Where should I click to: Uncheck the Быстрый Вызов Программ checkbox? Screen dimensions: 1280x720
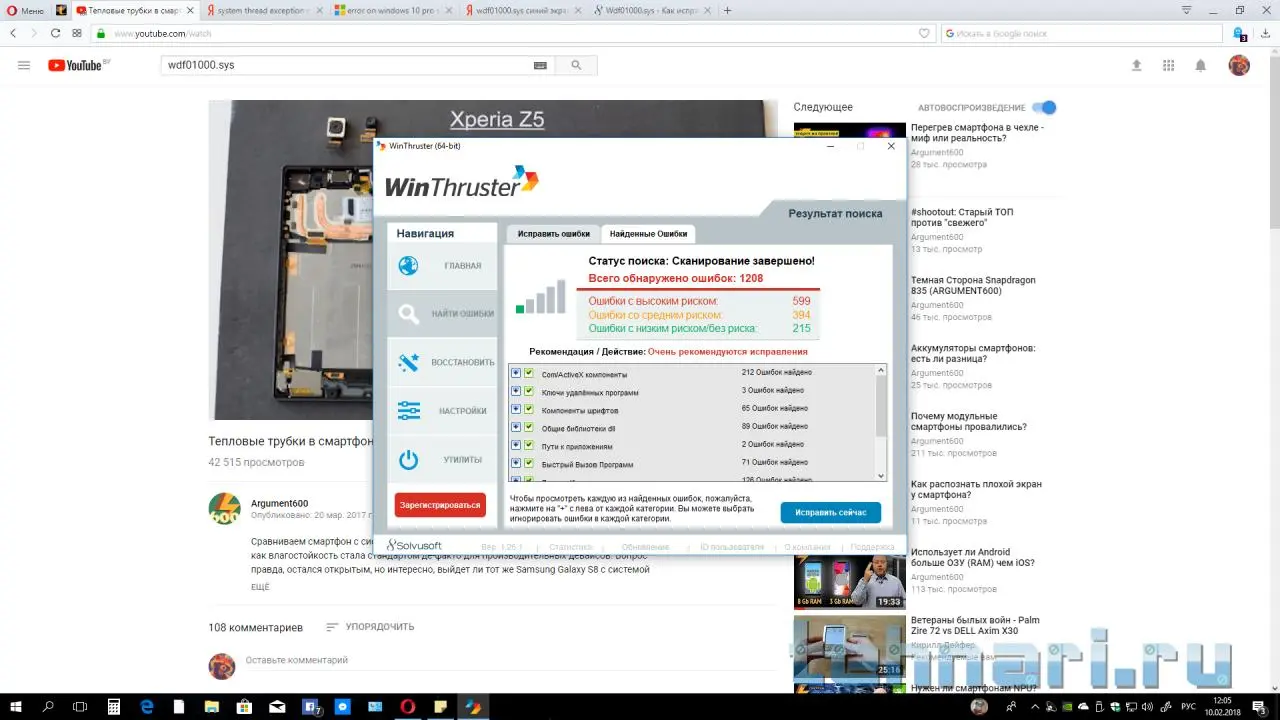[x=529, y=463]
